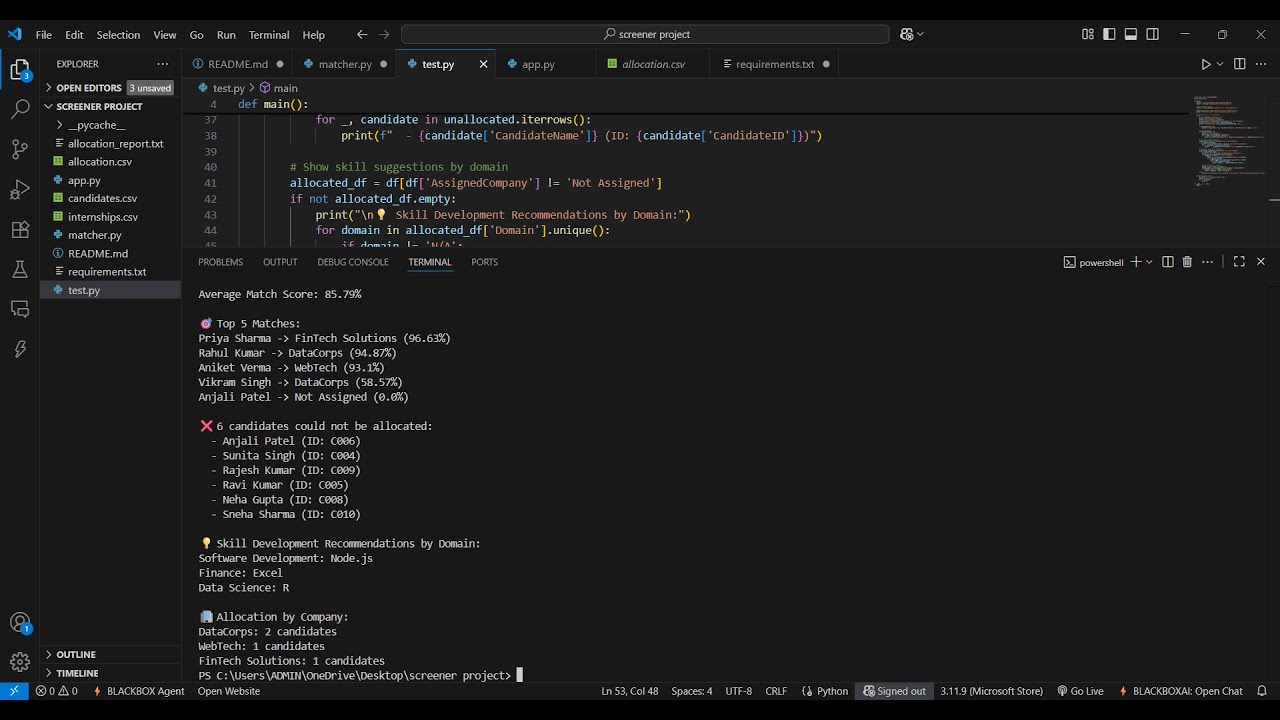Switch to the matcher.py tab

tap(345, 64)
